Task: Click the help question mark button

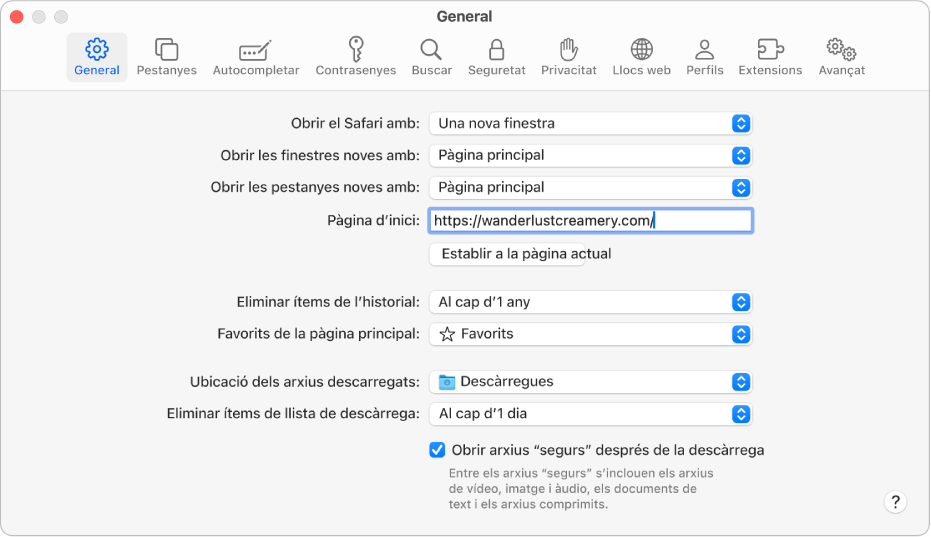Action: coord(895,503)
